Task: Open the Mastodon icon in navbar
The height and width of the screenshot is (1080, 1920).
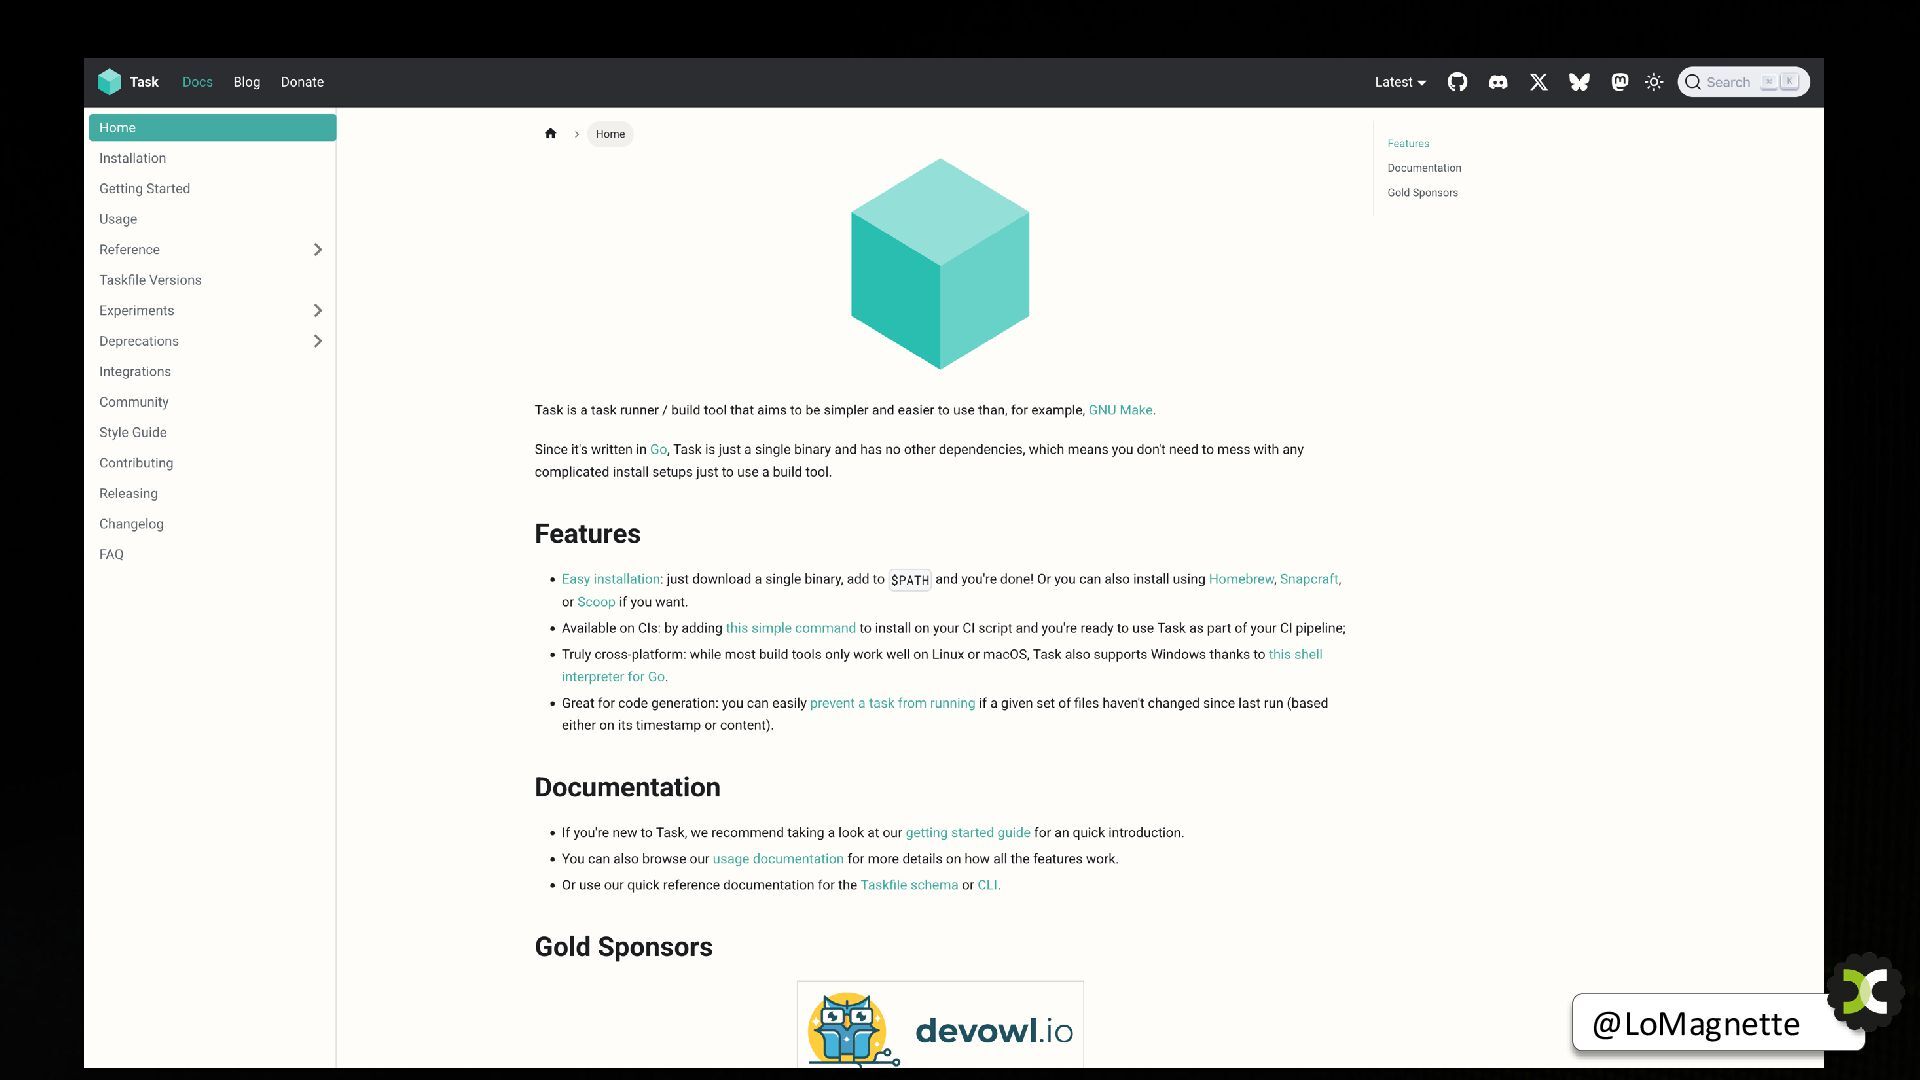Action: coord(1620,82)
